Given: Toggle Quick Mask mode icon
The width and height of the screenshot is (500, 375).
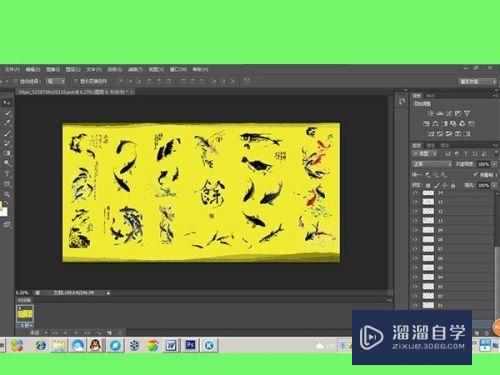Looking at the screenshot, I should pyautogui.click(x=7, y=225).
